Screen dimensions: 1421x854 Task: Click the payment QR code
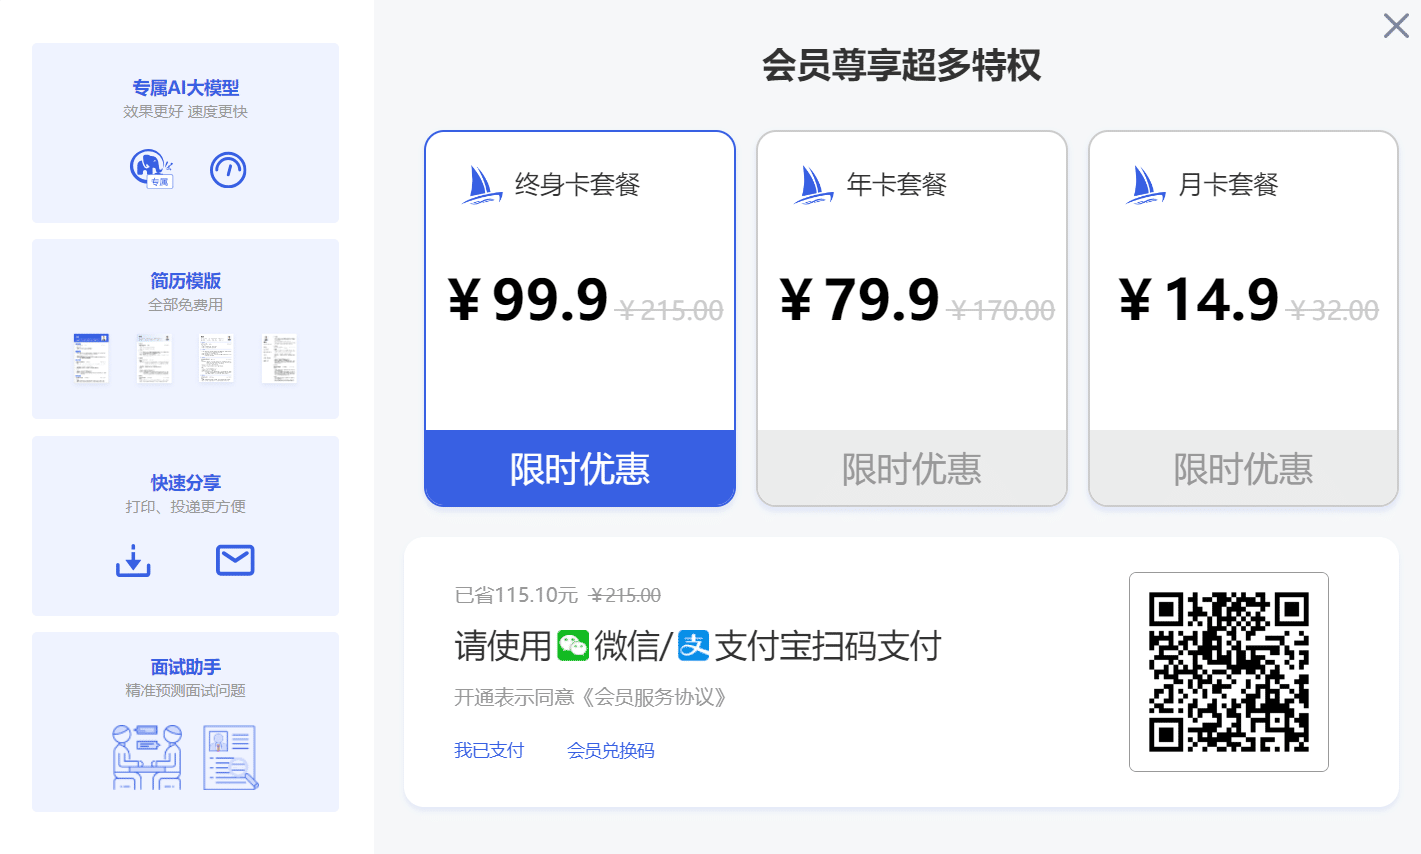pos(1229,671)
